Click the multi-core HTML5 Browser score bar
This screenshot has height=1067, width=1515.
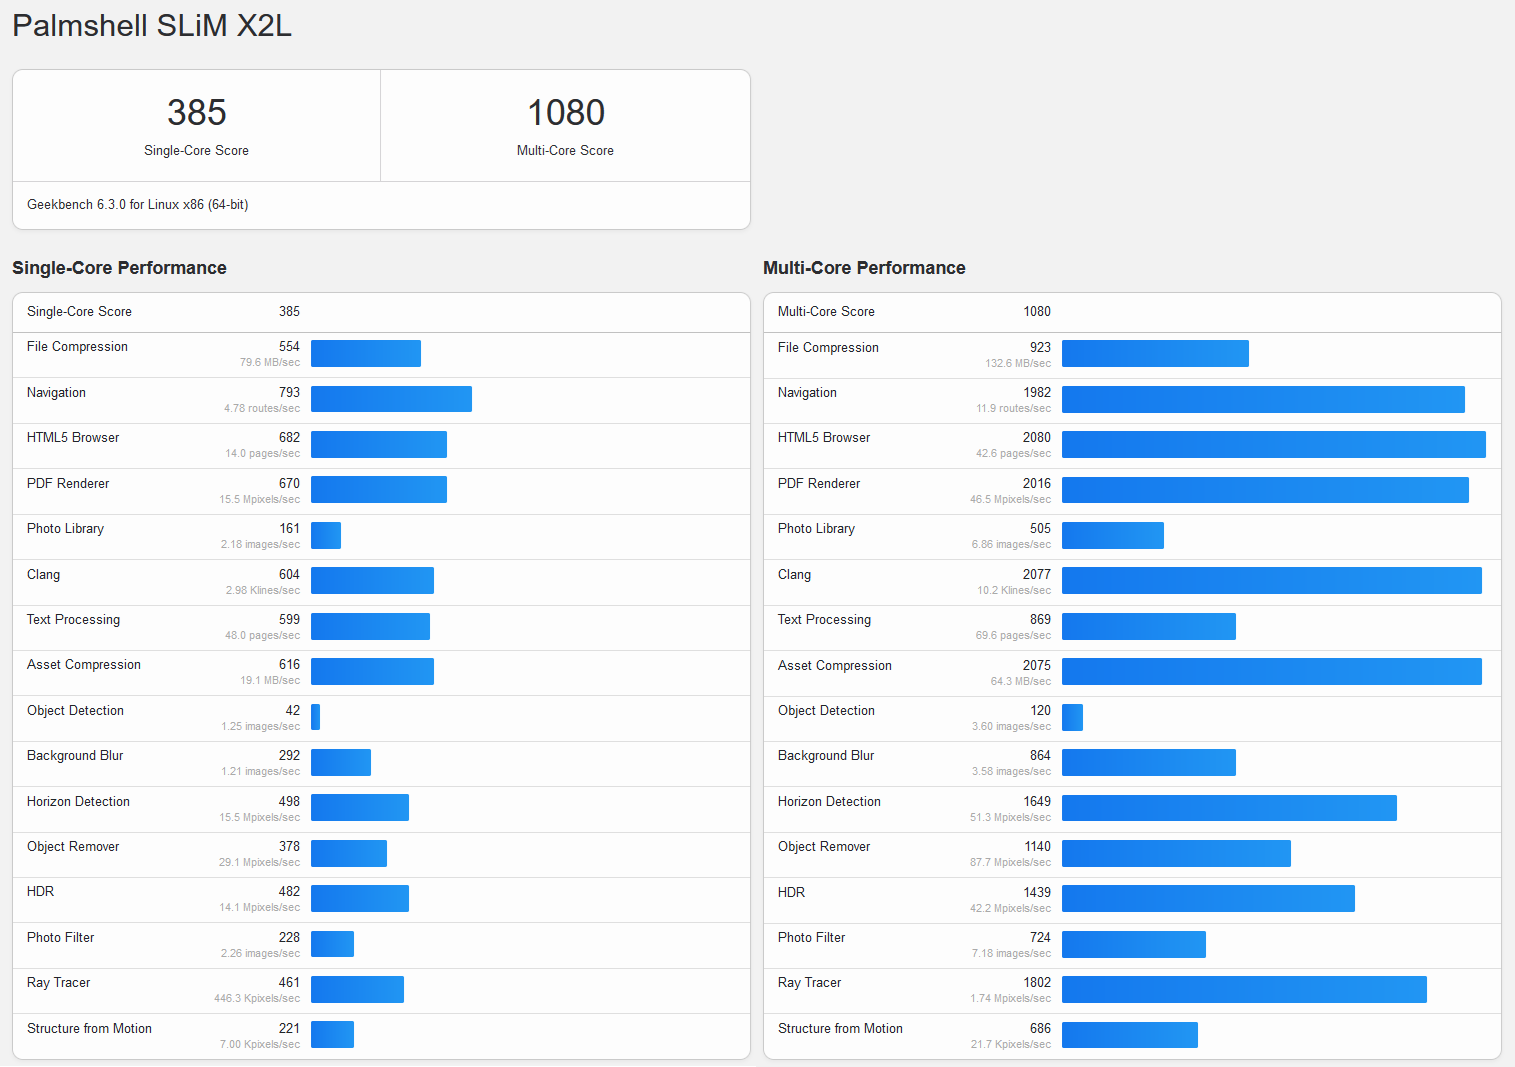[x=1273, y=444]
